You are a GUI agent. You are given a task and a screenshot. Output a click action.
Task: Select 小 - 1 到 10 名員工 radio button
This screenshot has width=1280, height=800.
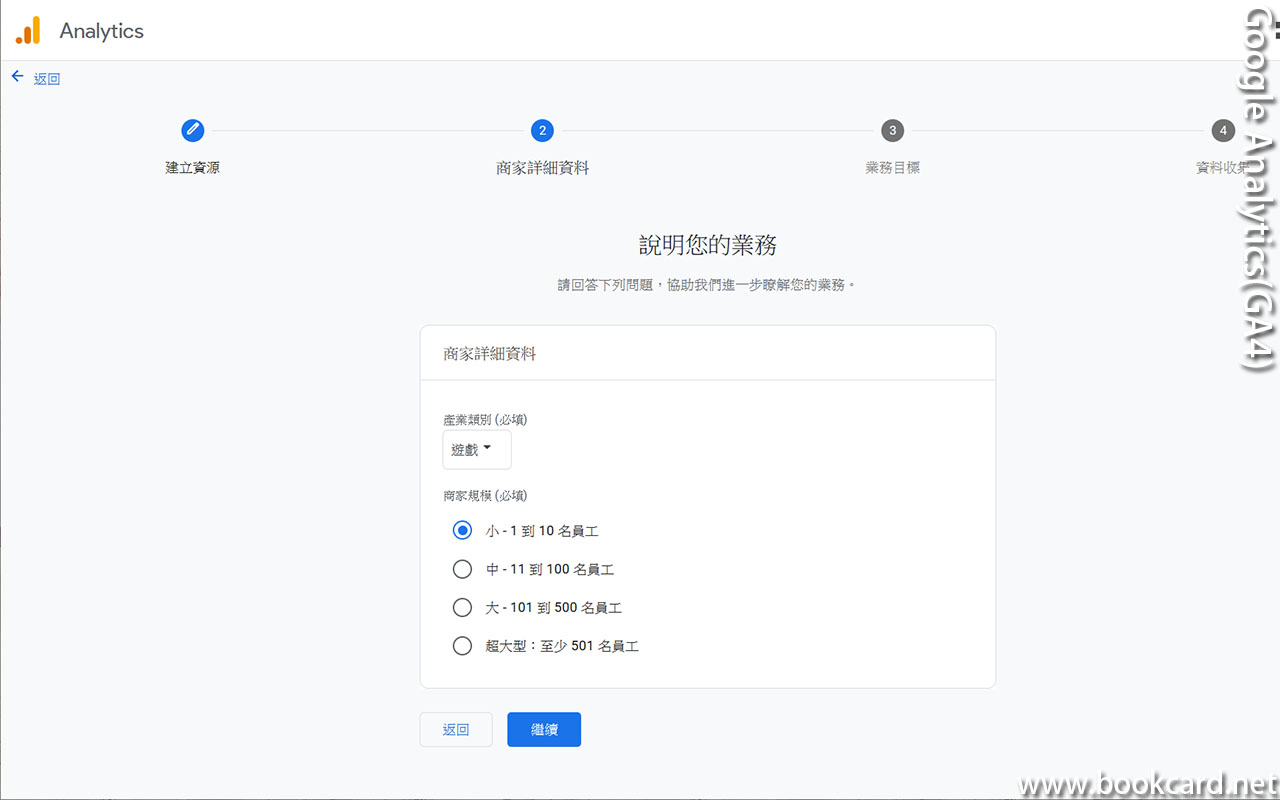462,530
